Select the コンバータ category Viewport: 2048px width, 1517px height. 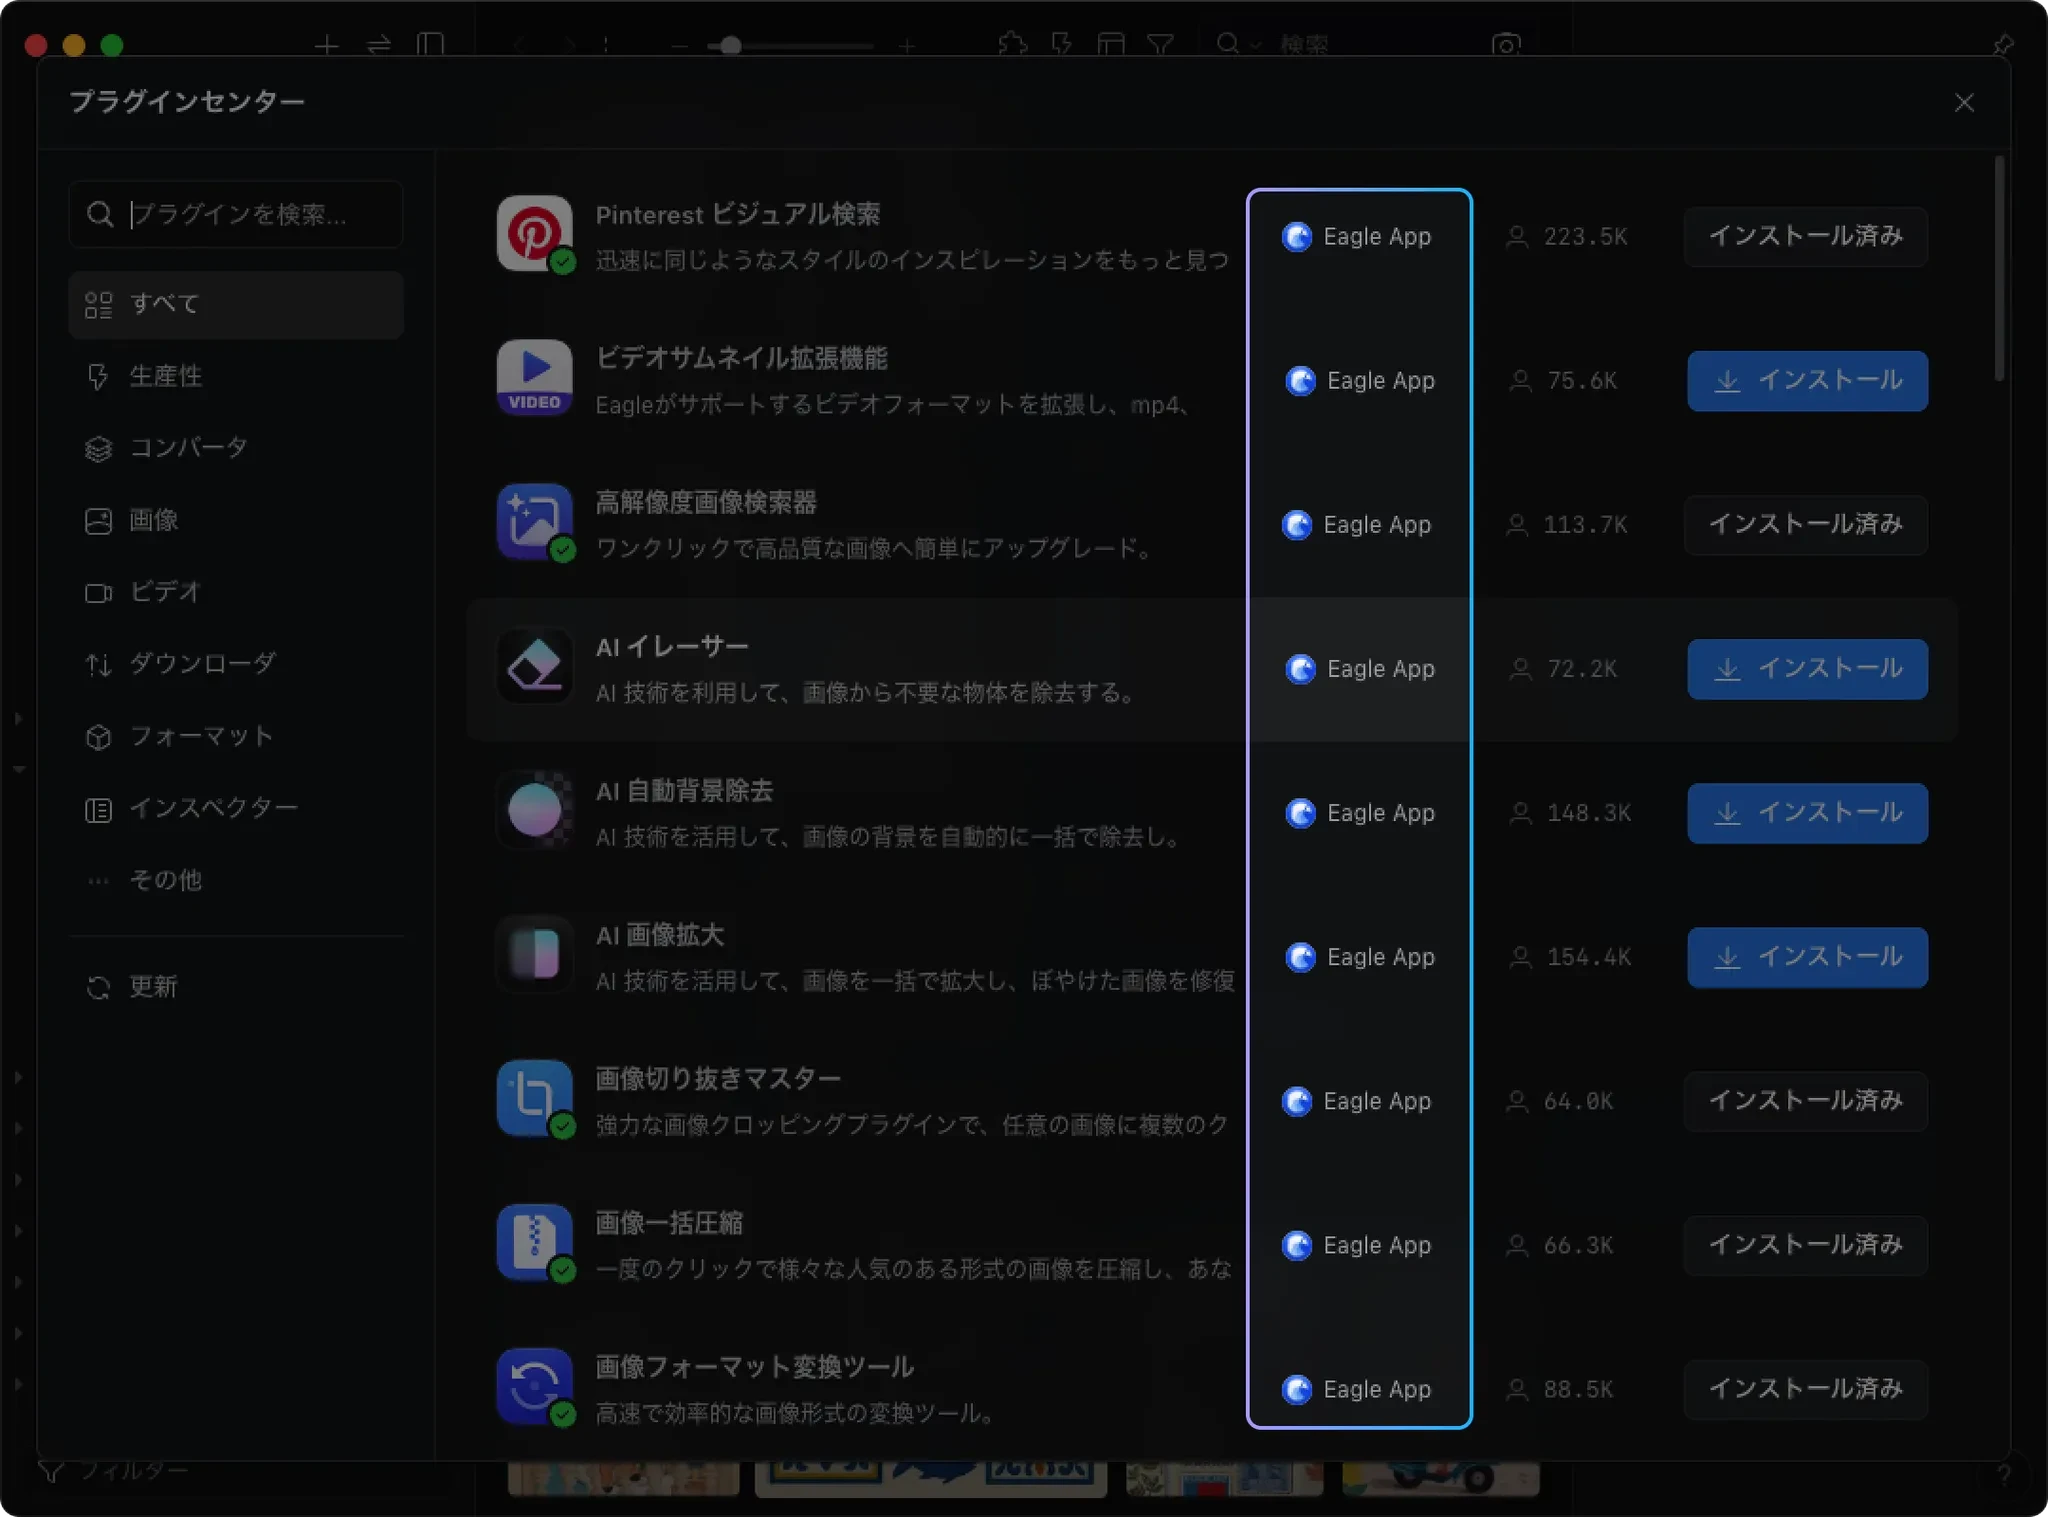tap(236, 448)
